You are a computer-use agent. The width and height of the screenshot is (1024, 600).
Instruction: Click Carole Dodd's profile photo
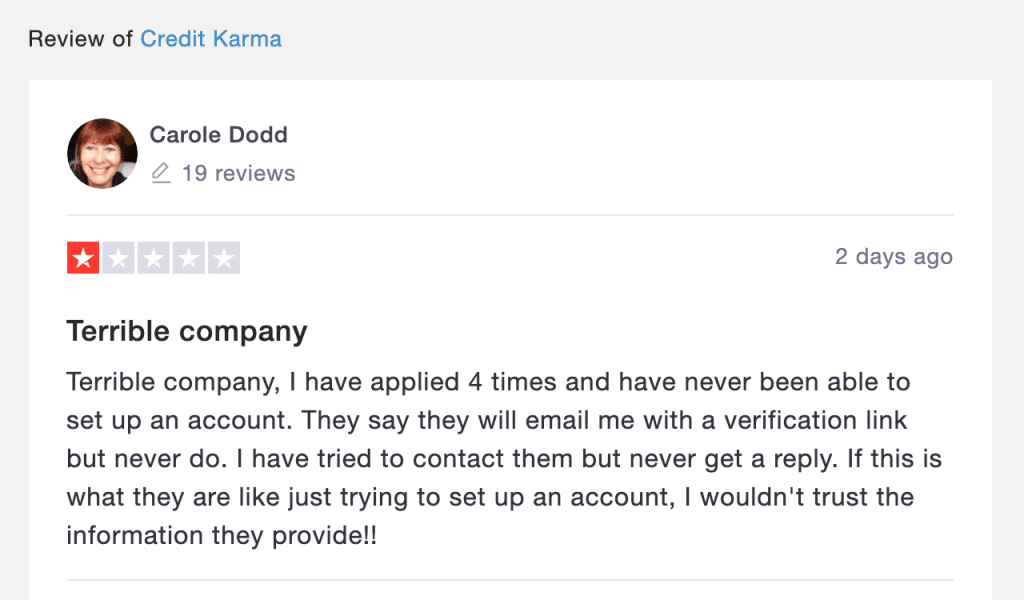click(x=103, y=153)
